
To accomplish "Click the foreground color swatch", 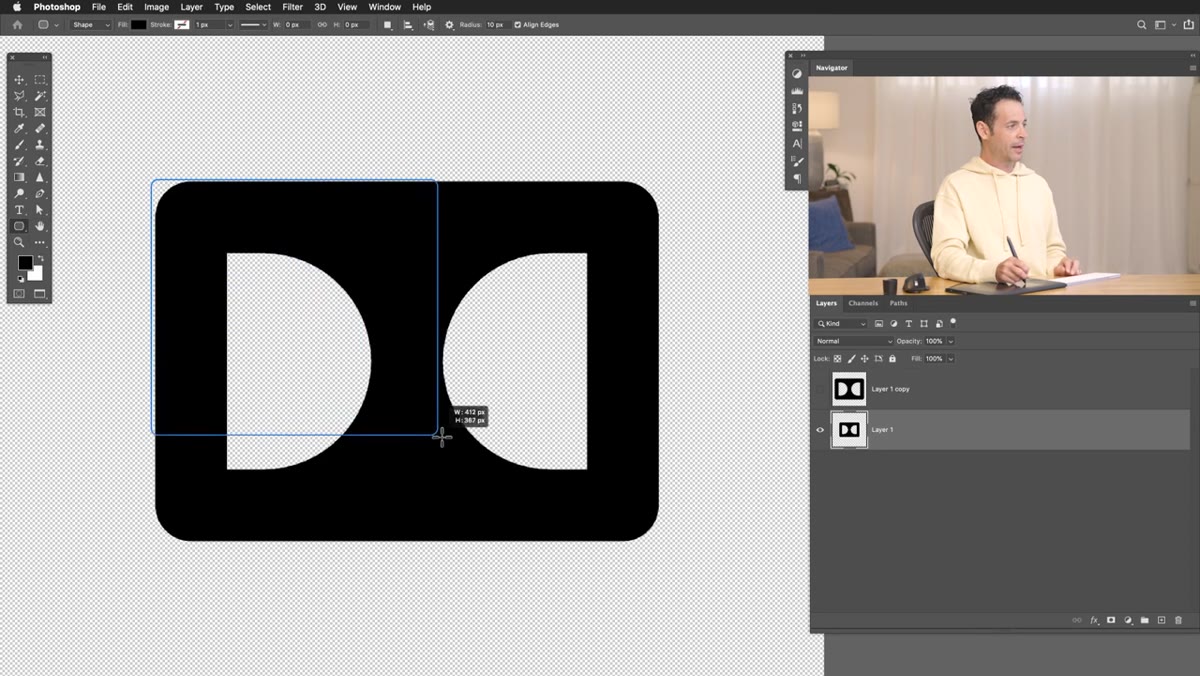I will (x=25, y=262).
